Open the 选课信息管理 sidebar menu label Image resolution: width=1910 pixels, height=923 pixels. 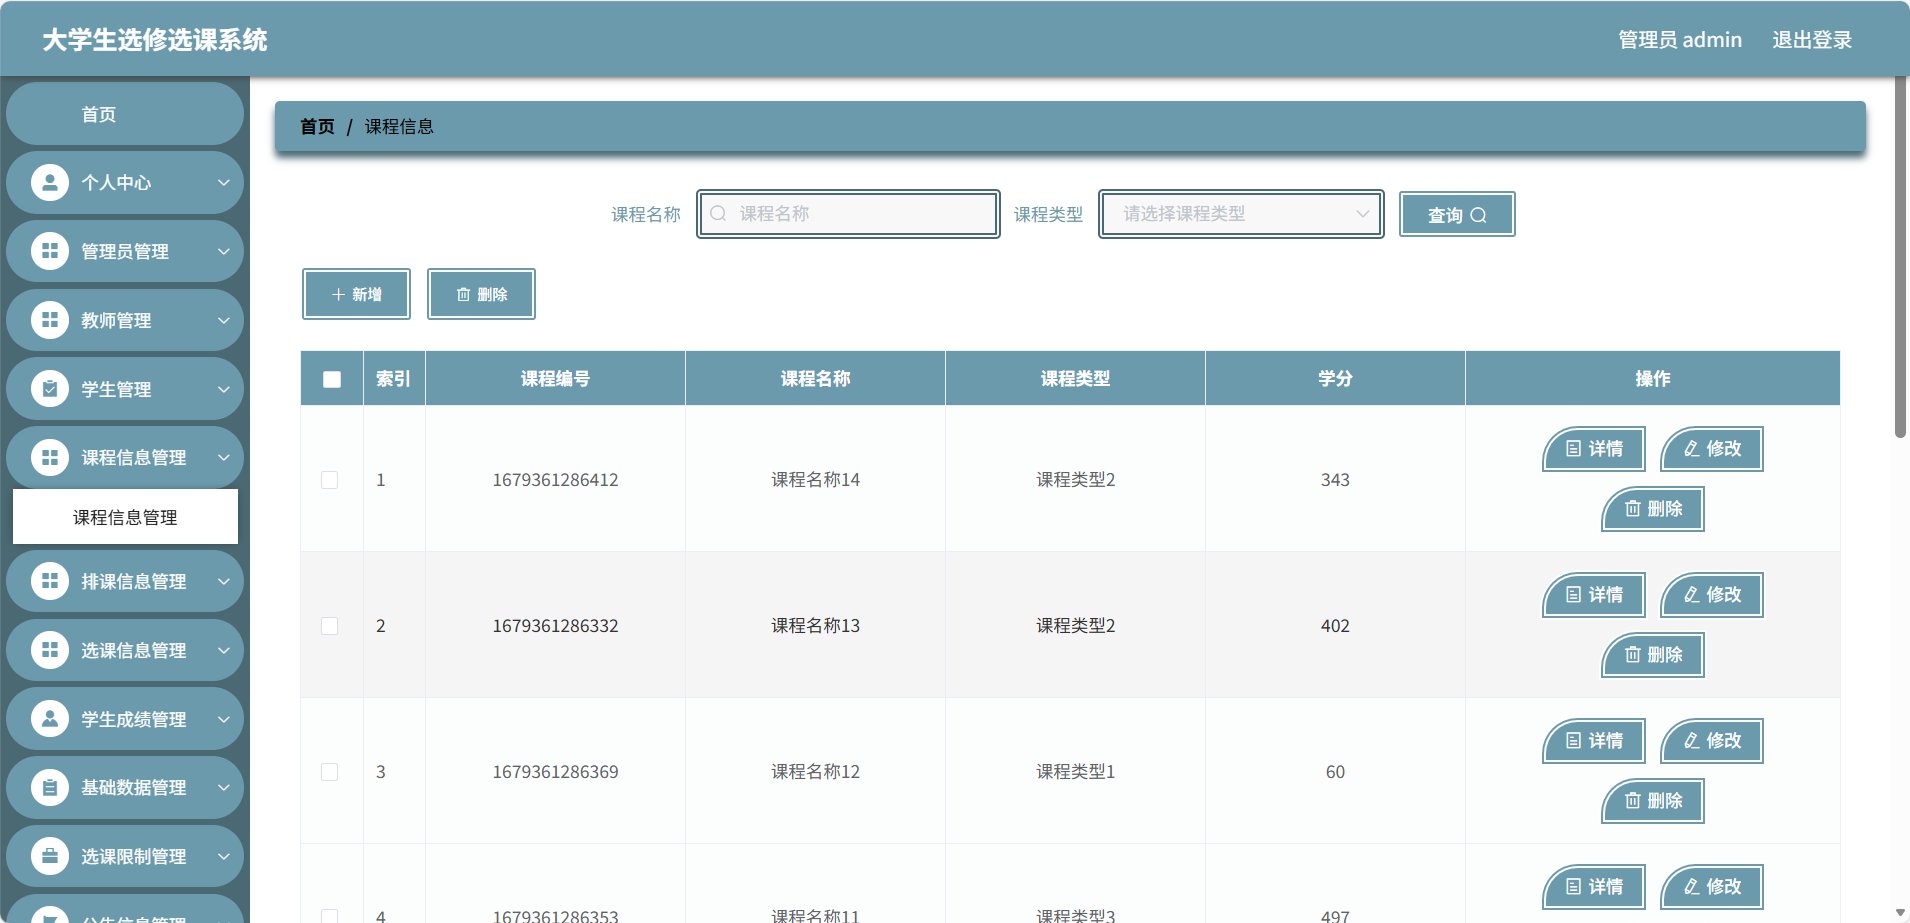[134, 650]
